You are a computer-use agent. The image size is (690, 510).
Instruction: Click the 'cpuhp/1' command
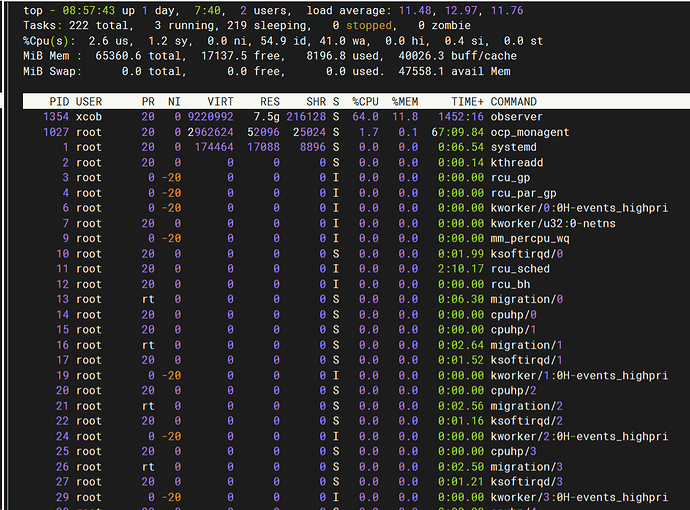point(513,329)
